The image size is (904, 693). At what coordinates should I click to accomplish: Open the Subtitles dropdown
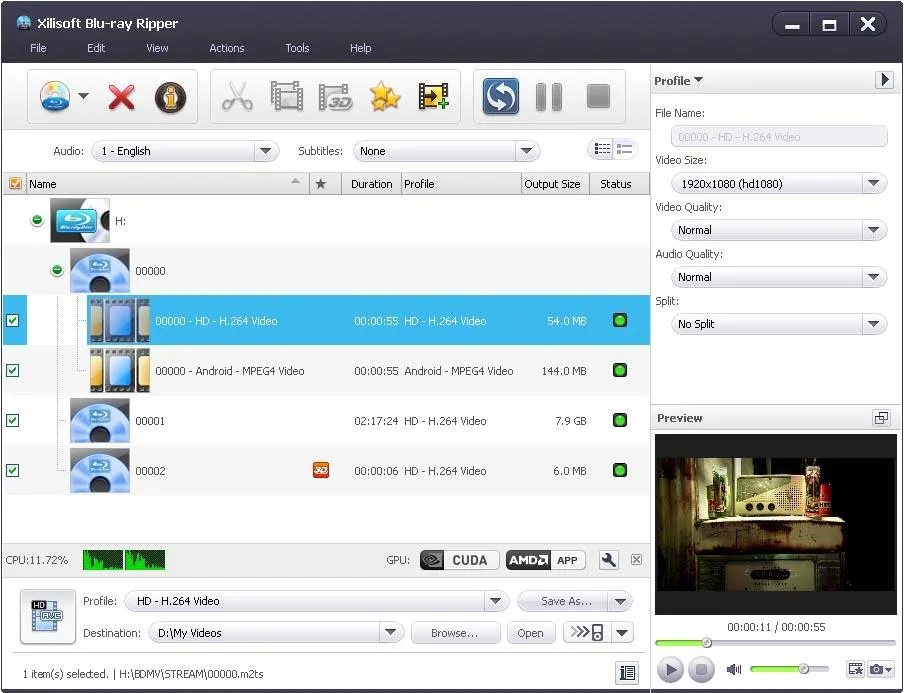[527, 150]
